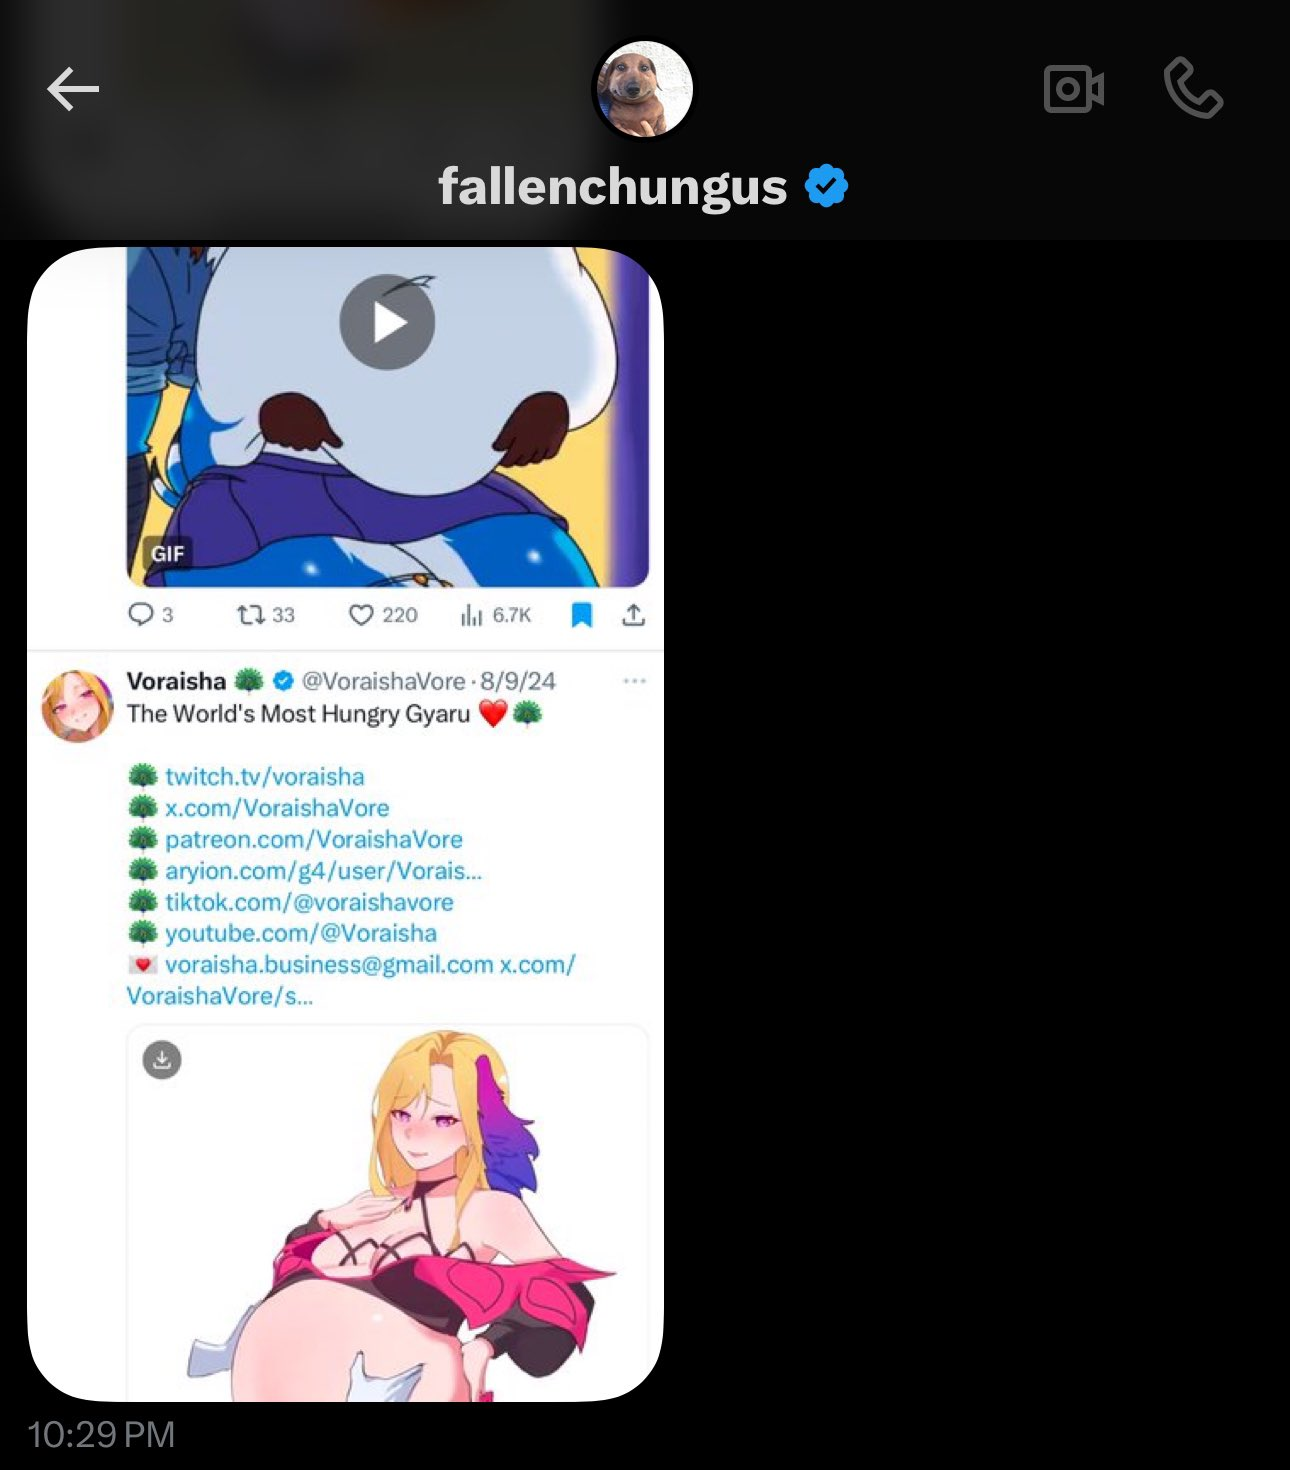Viewport: 1290px width, 1470px height.
Task: Play the GIF in the shared tweet
Action: tap(387, 322)
